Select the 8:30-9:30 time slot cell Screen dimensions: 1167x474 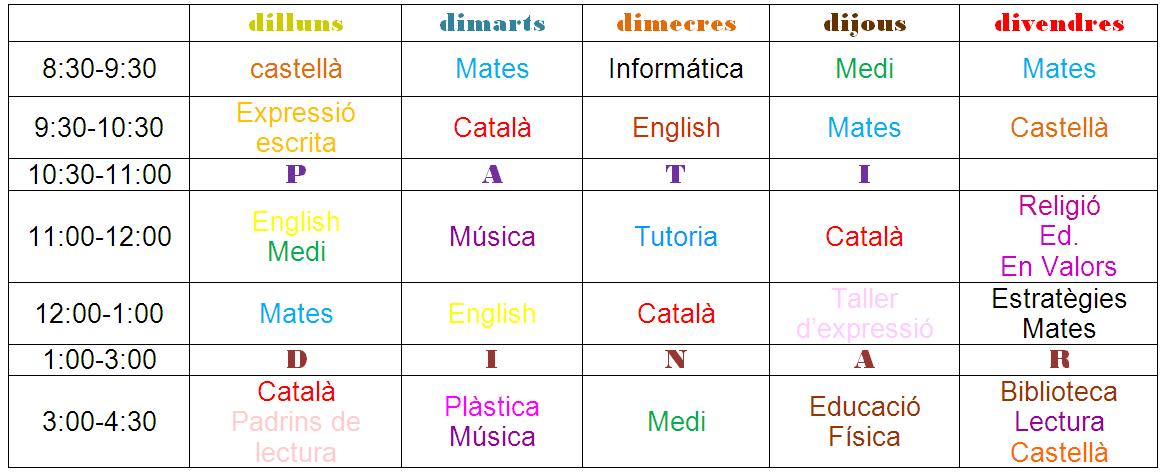99,69
